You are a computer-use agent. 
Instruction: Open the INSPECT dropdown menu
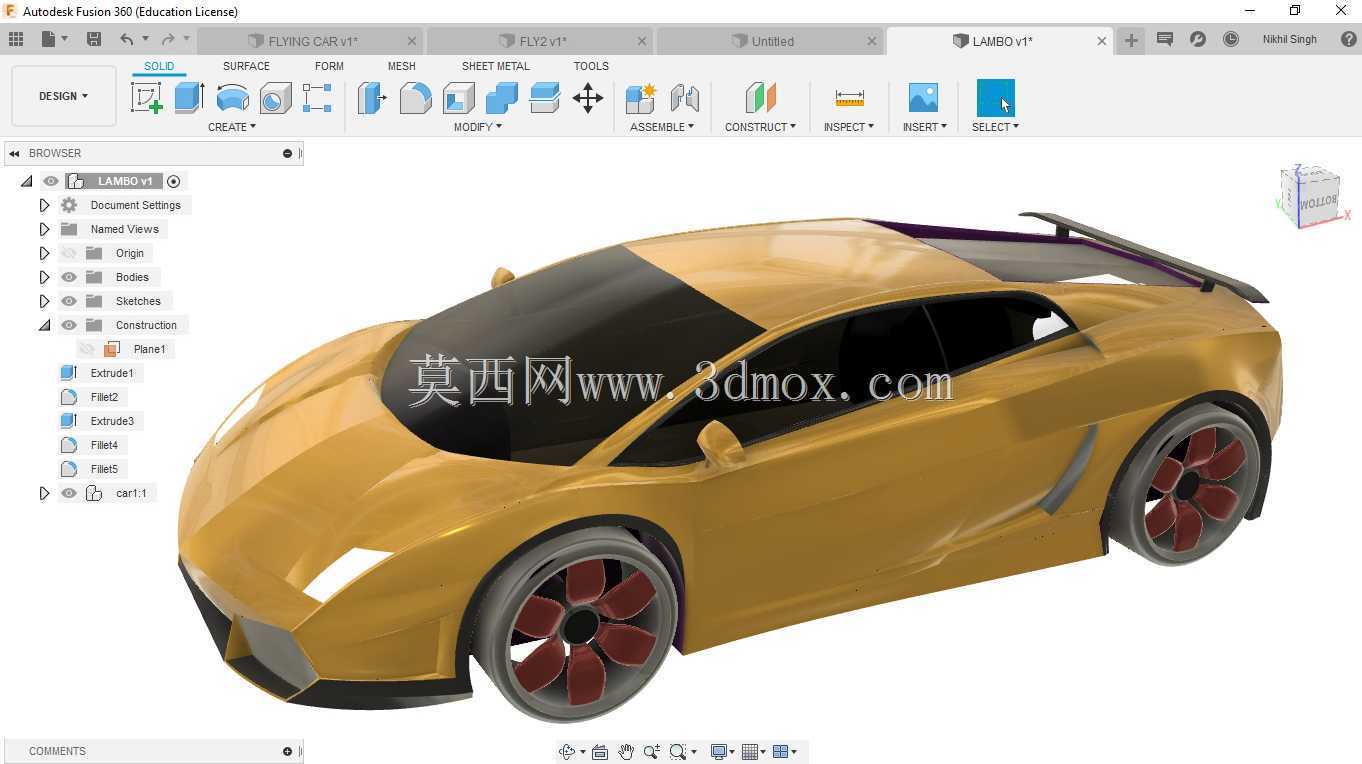pos(849,127)
